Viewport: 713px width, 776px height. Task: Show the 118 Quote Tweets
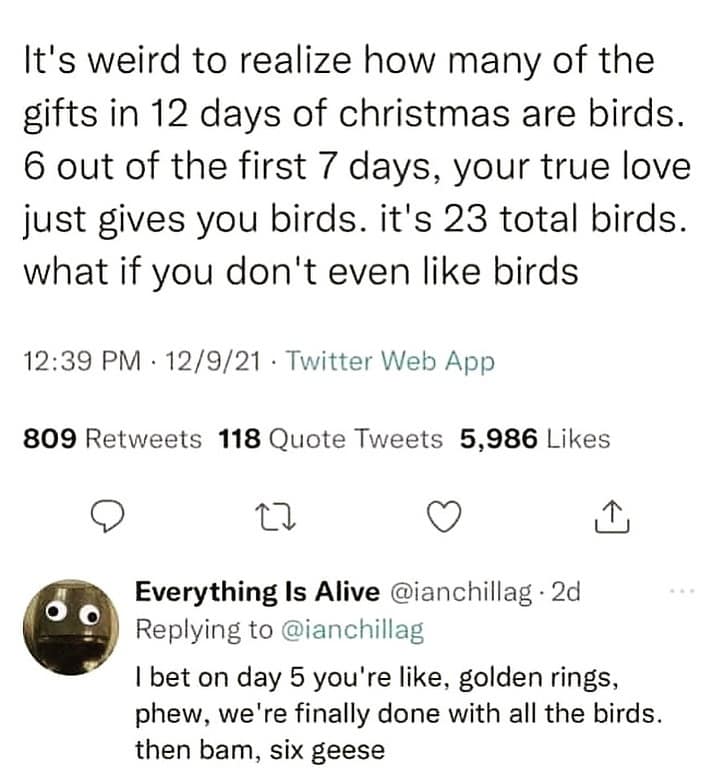click(x=330, y=438)
